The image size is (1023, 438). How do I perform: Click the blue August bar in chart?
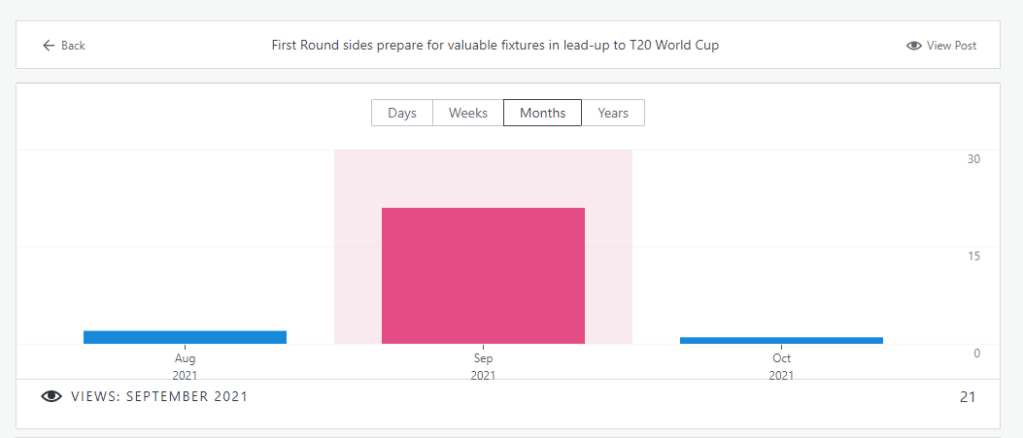(x=185, y=337)
